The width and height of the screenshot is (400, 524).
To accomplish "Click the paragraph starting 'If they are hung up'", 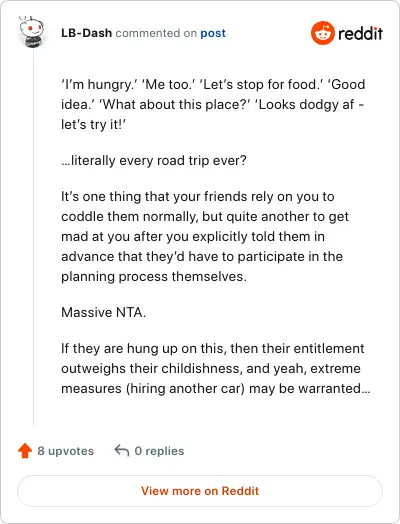I will pyautogui.click(x=216, y=368).
